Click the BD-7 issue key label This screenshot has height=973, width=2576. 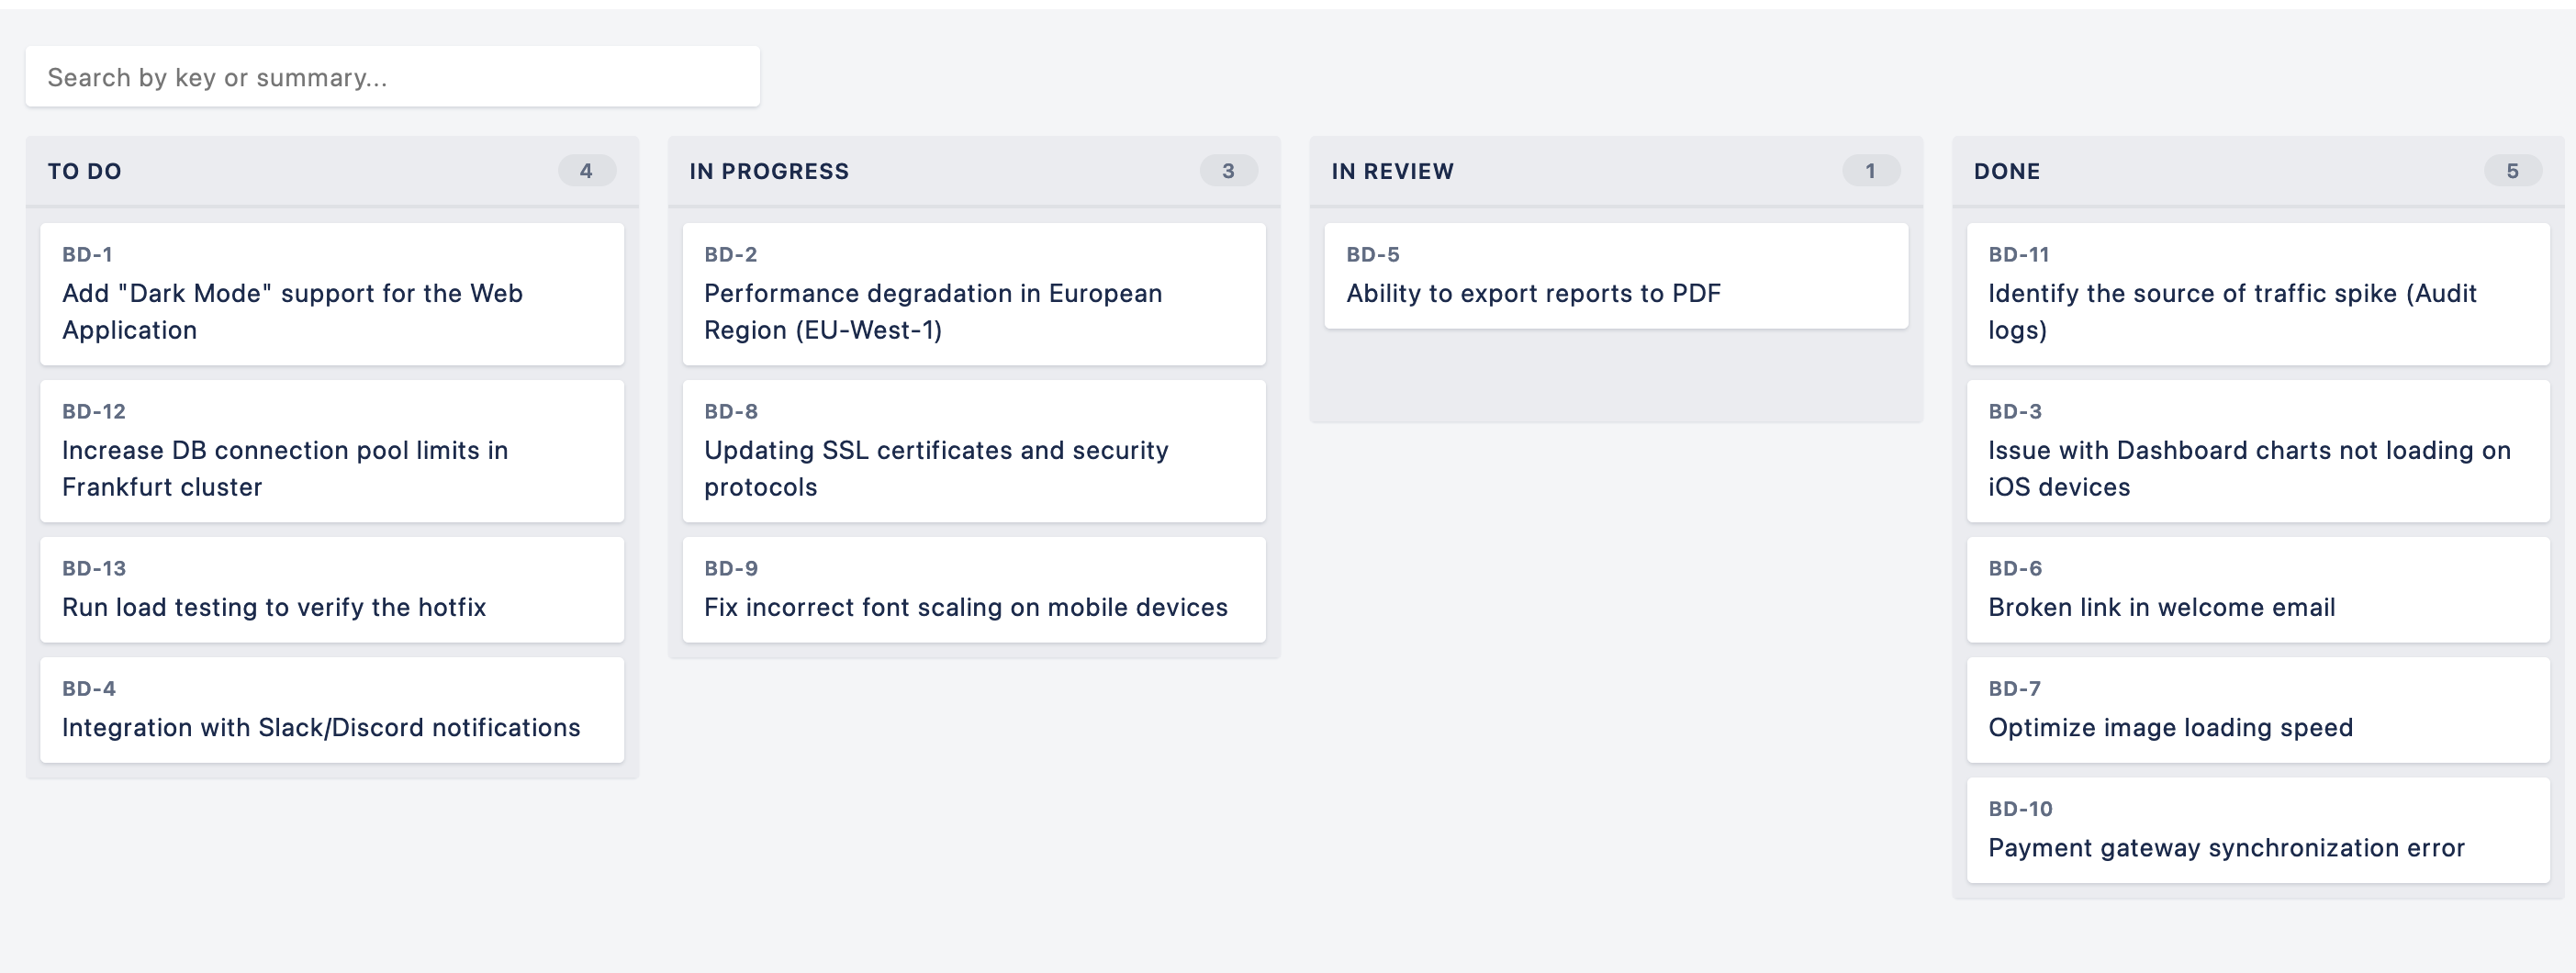click(2015, 689)
